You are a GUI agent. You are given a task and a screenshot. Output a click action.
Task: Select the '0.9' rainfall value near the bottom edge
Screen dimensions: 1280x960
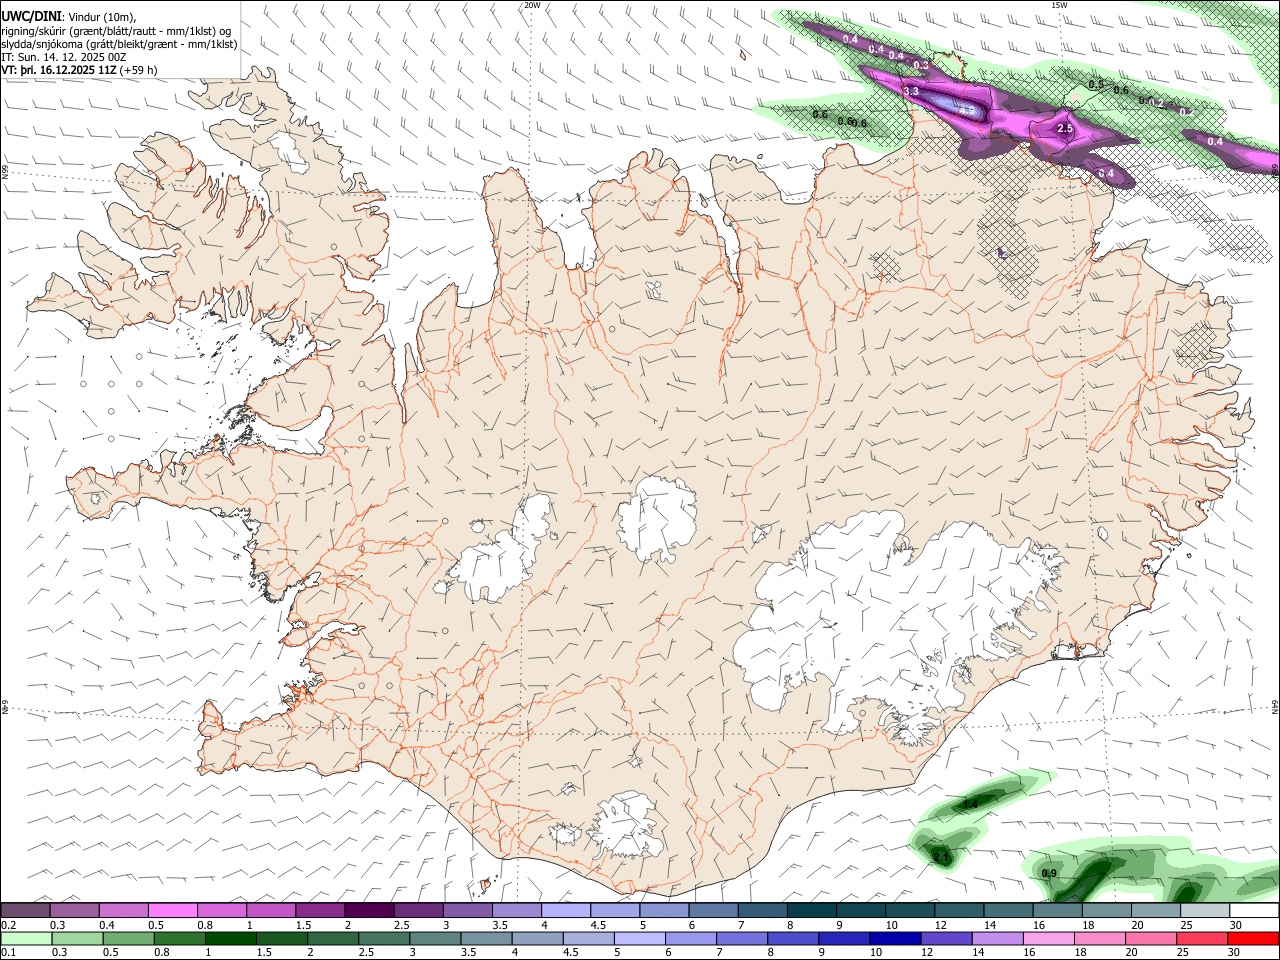tap(1049, 874)
